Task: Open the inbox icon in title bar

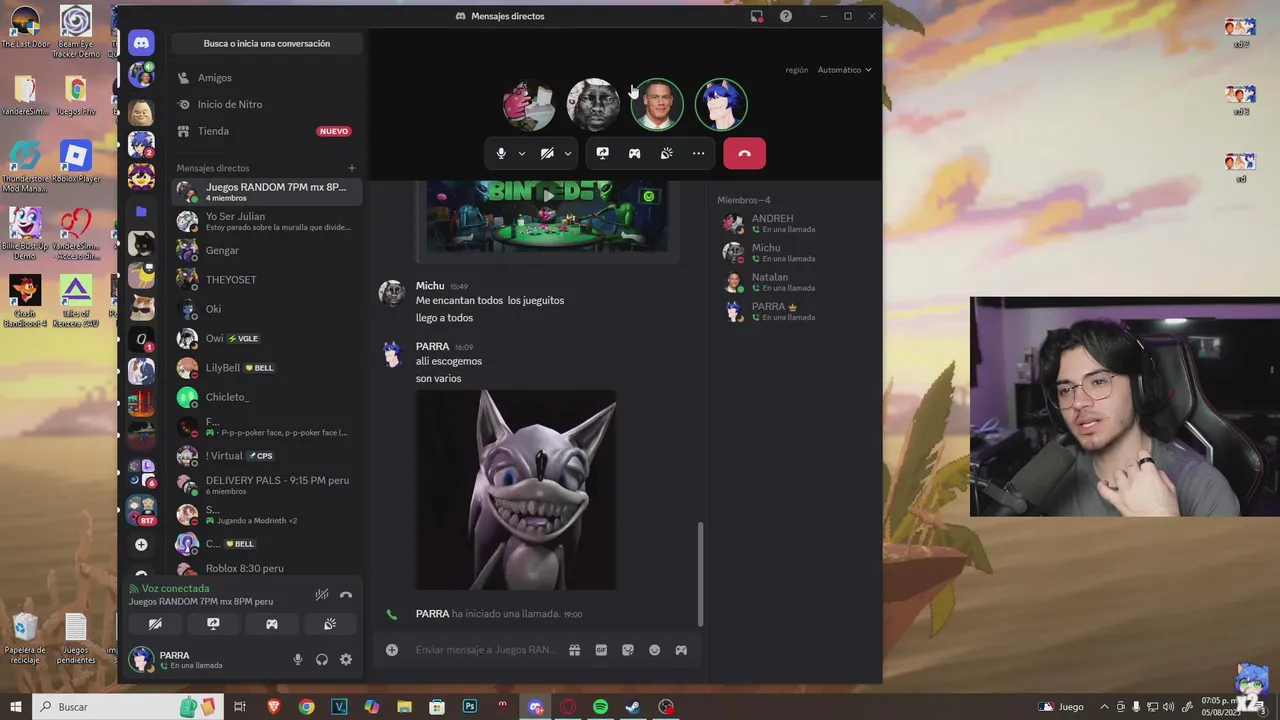Action: [x=757, y=16]
